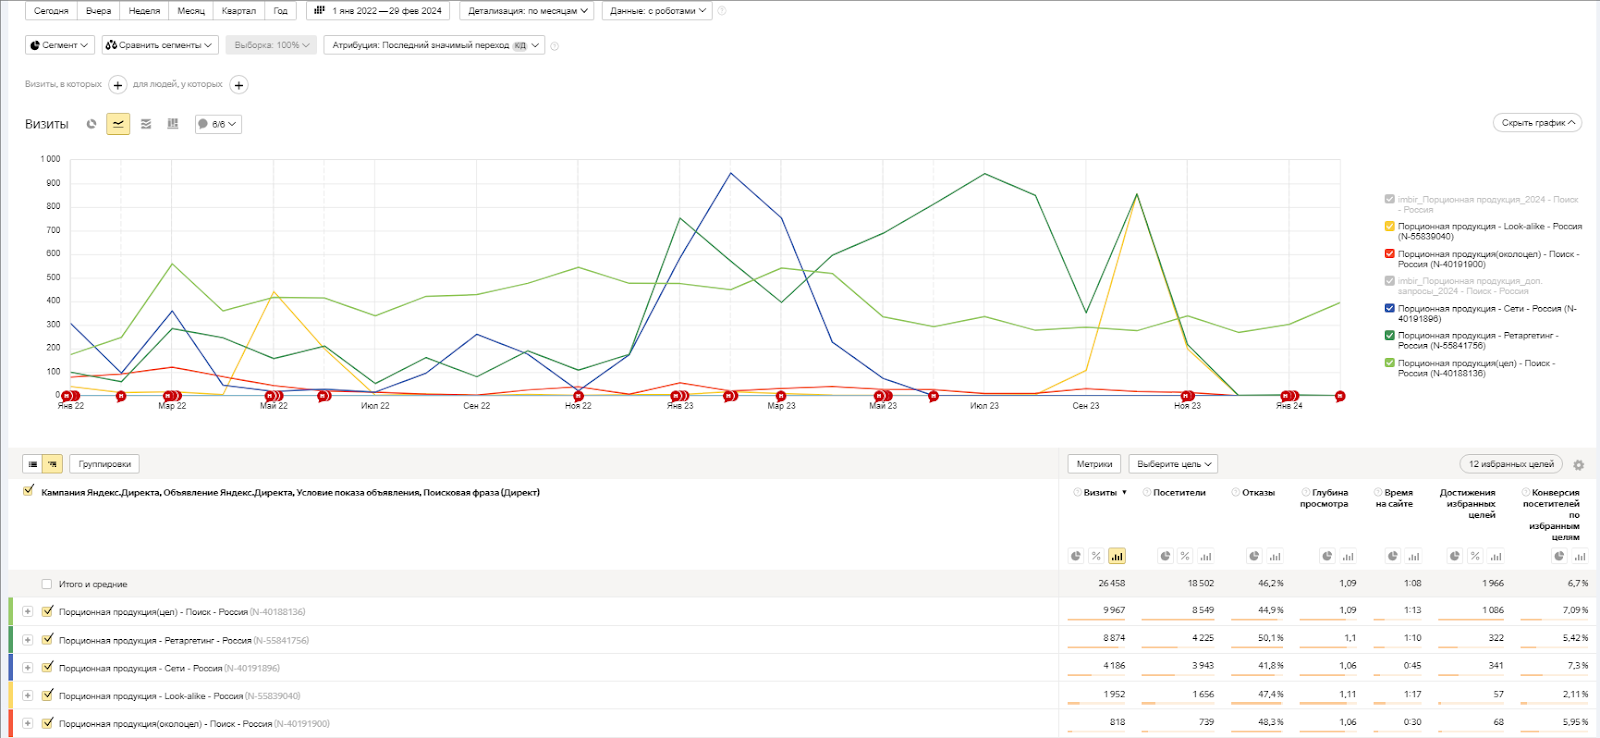This screenshot has height=738, width=1600.
Task: Show pie chart for Посетители column
Action: 1165,556
